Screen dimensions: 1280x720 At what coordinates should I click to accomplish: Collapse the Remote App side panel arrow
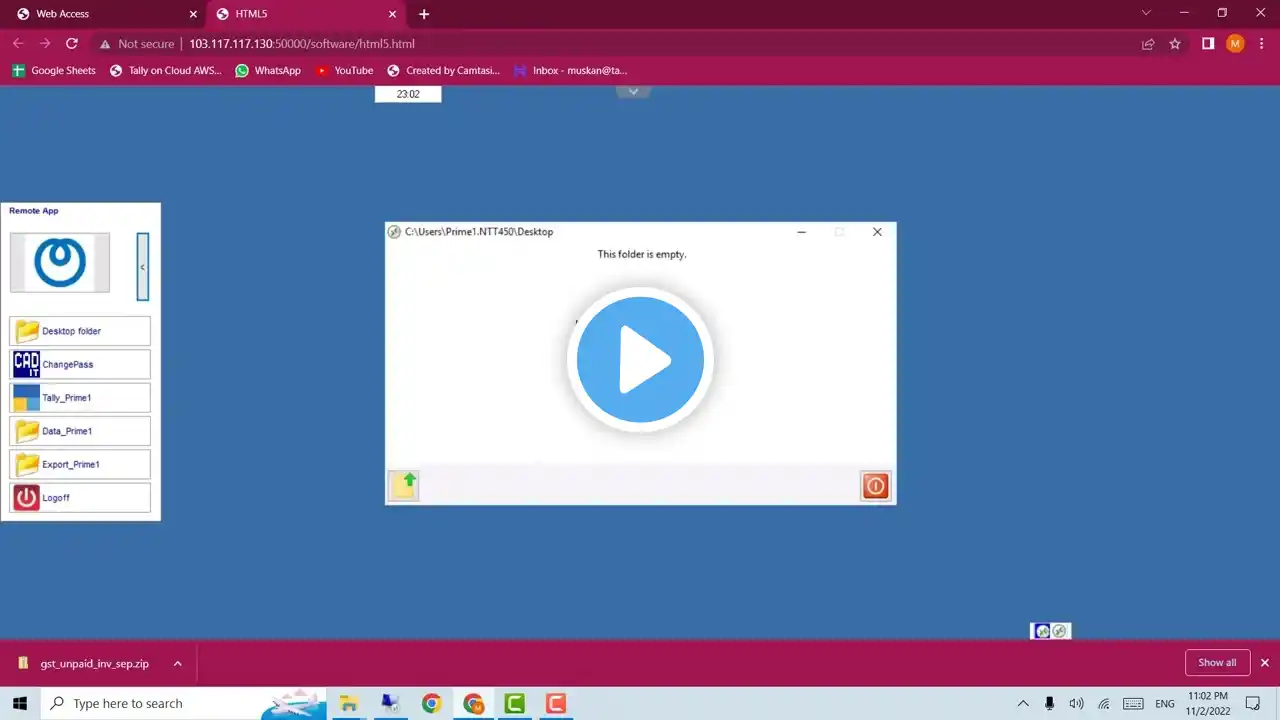[143, 267]
